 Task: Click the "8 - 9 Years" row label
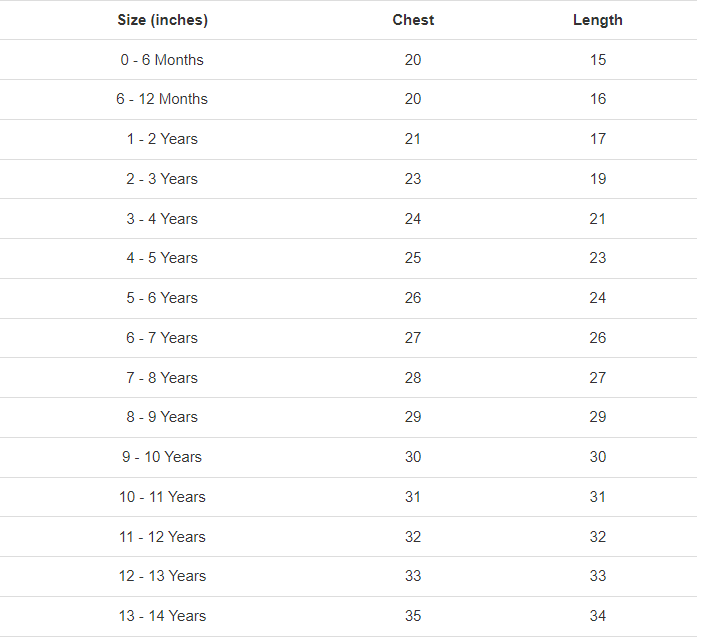point(162,417)
